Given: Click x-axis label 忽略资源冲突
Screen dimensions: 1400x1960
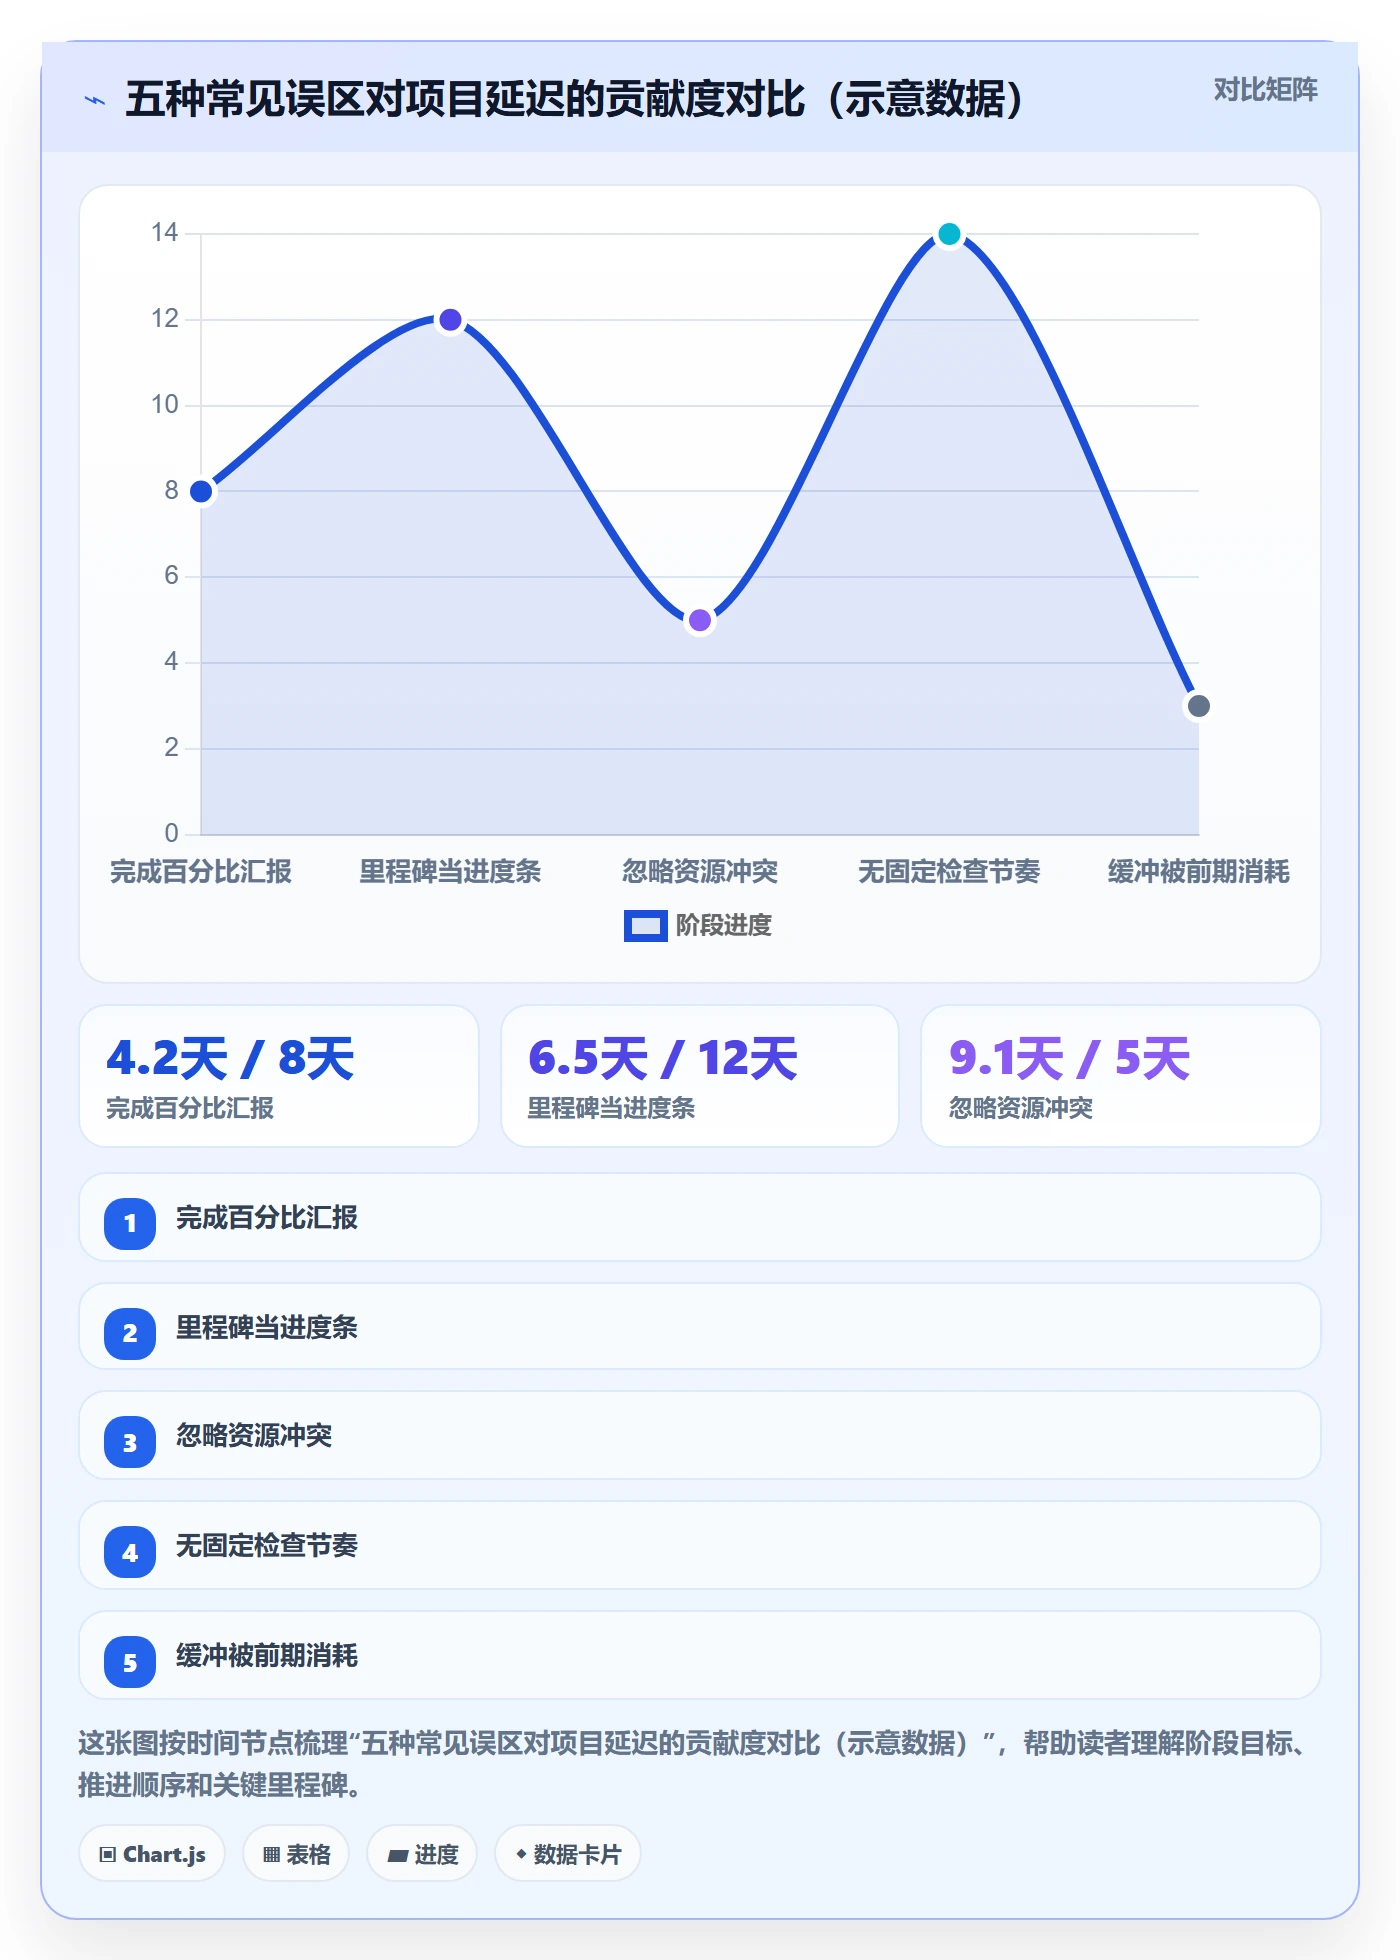Looking at the screenshot, I should tap(700, 872).
